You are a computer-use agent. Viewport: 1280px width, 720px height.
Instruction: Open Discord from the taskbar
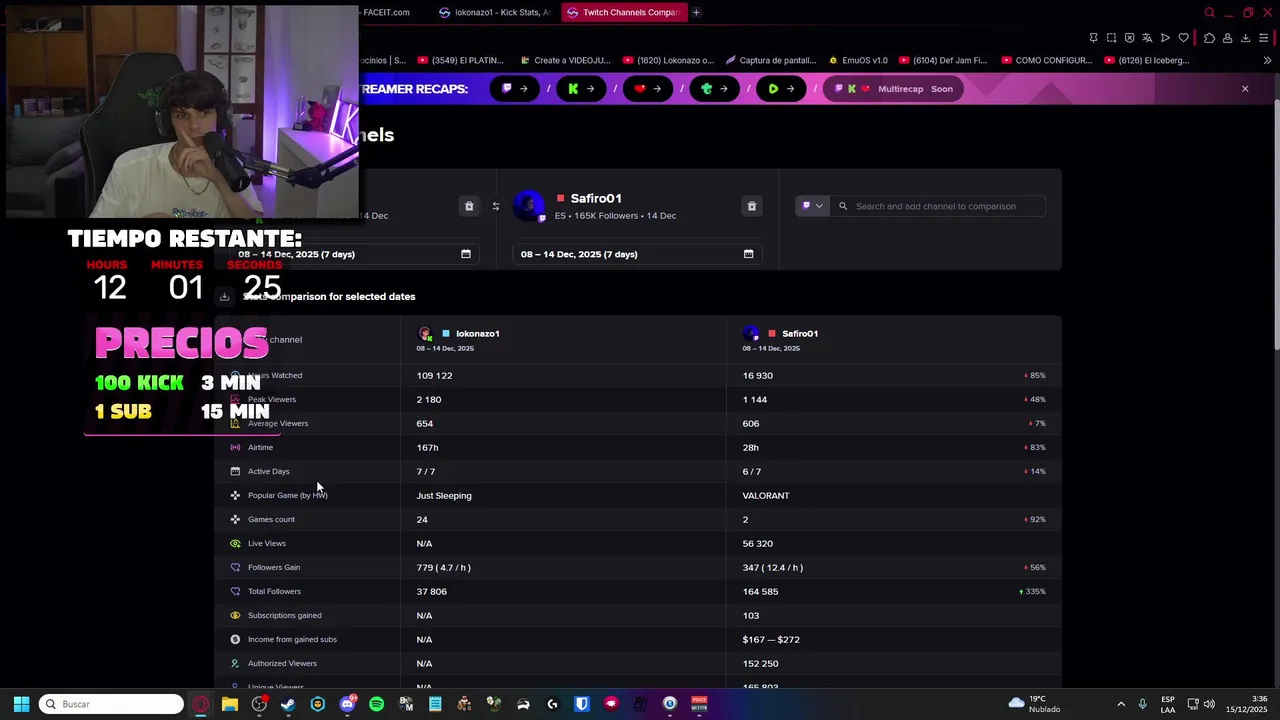point(347,704)
